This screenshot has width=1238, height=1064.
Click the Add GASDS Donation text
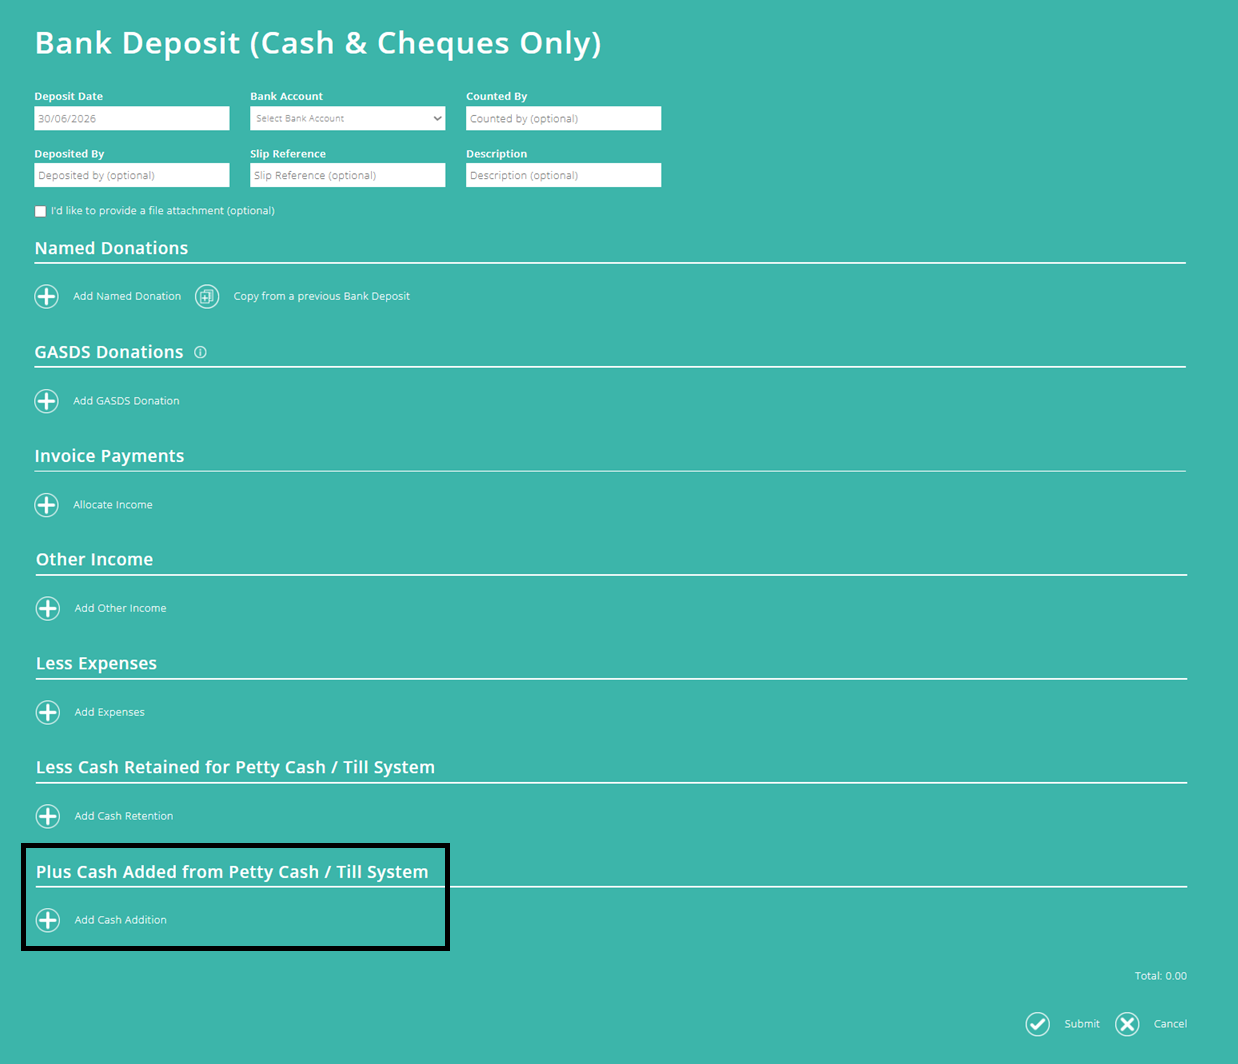(x=126, y=401)
